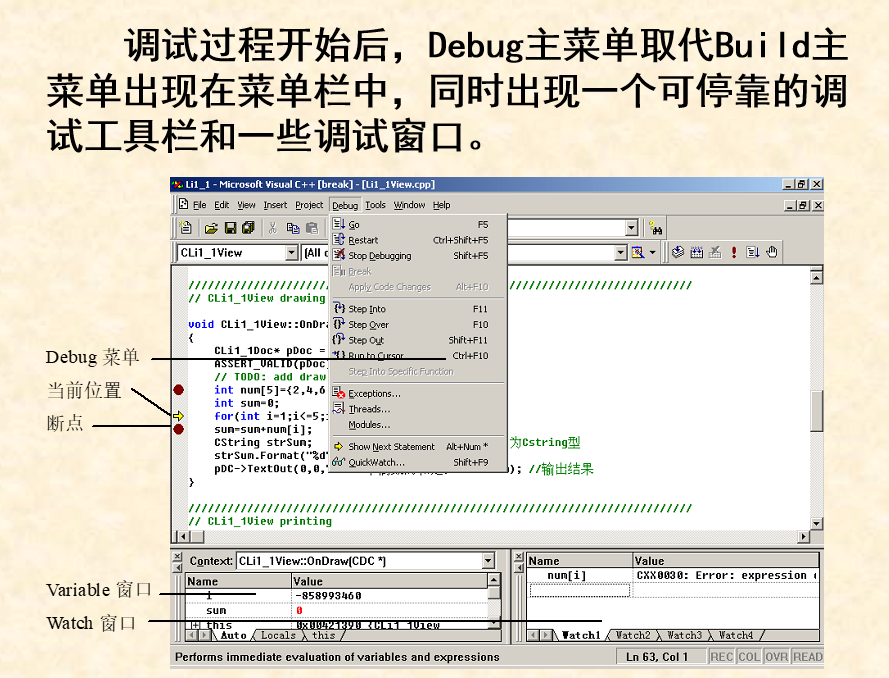Screen dimensions: 889x678
Task: Select the Watch1 tab
Action: pos(581,635)
